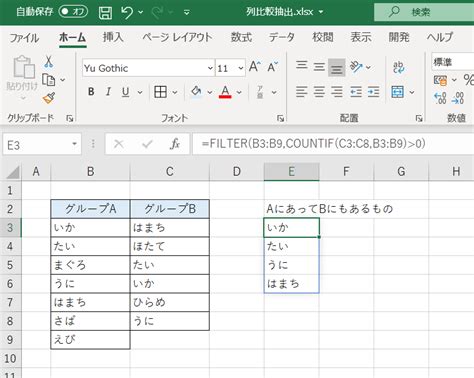Open the Undo history dropdown
This screenshot has width=474, height=378.
tap(141, 13)
